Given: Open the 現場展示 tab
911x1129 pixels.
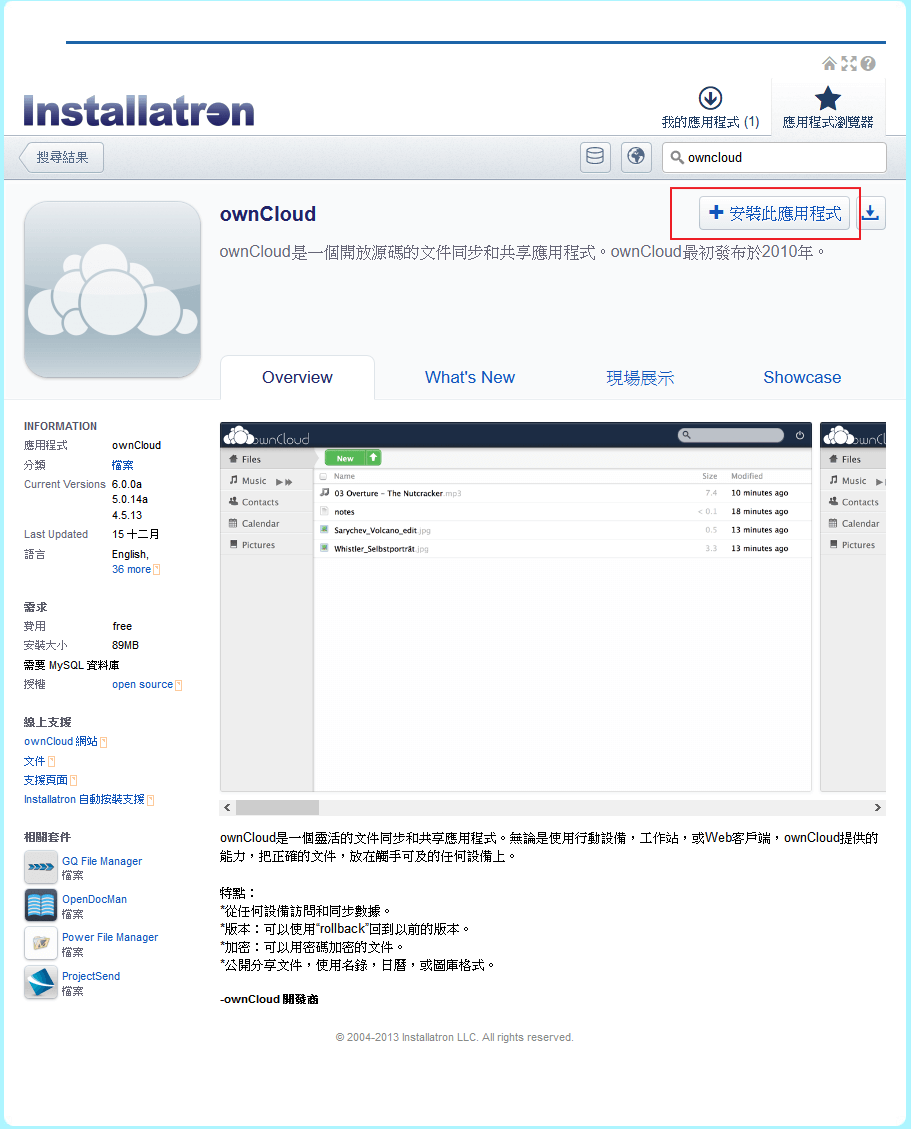Looking at the screenshot, I should [x=640, y=377].
